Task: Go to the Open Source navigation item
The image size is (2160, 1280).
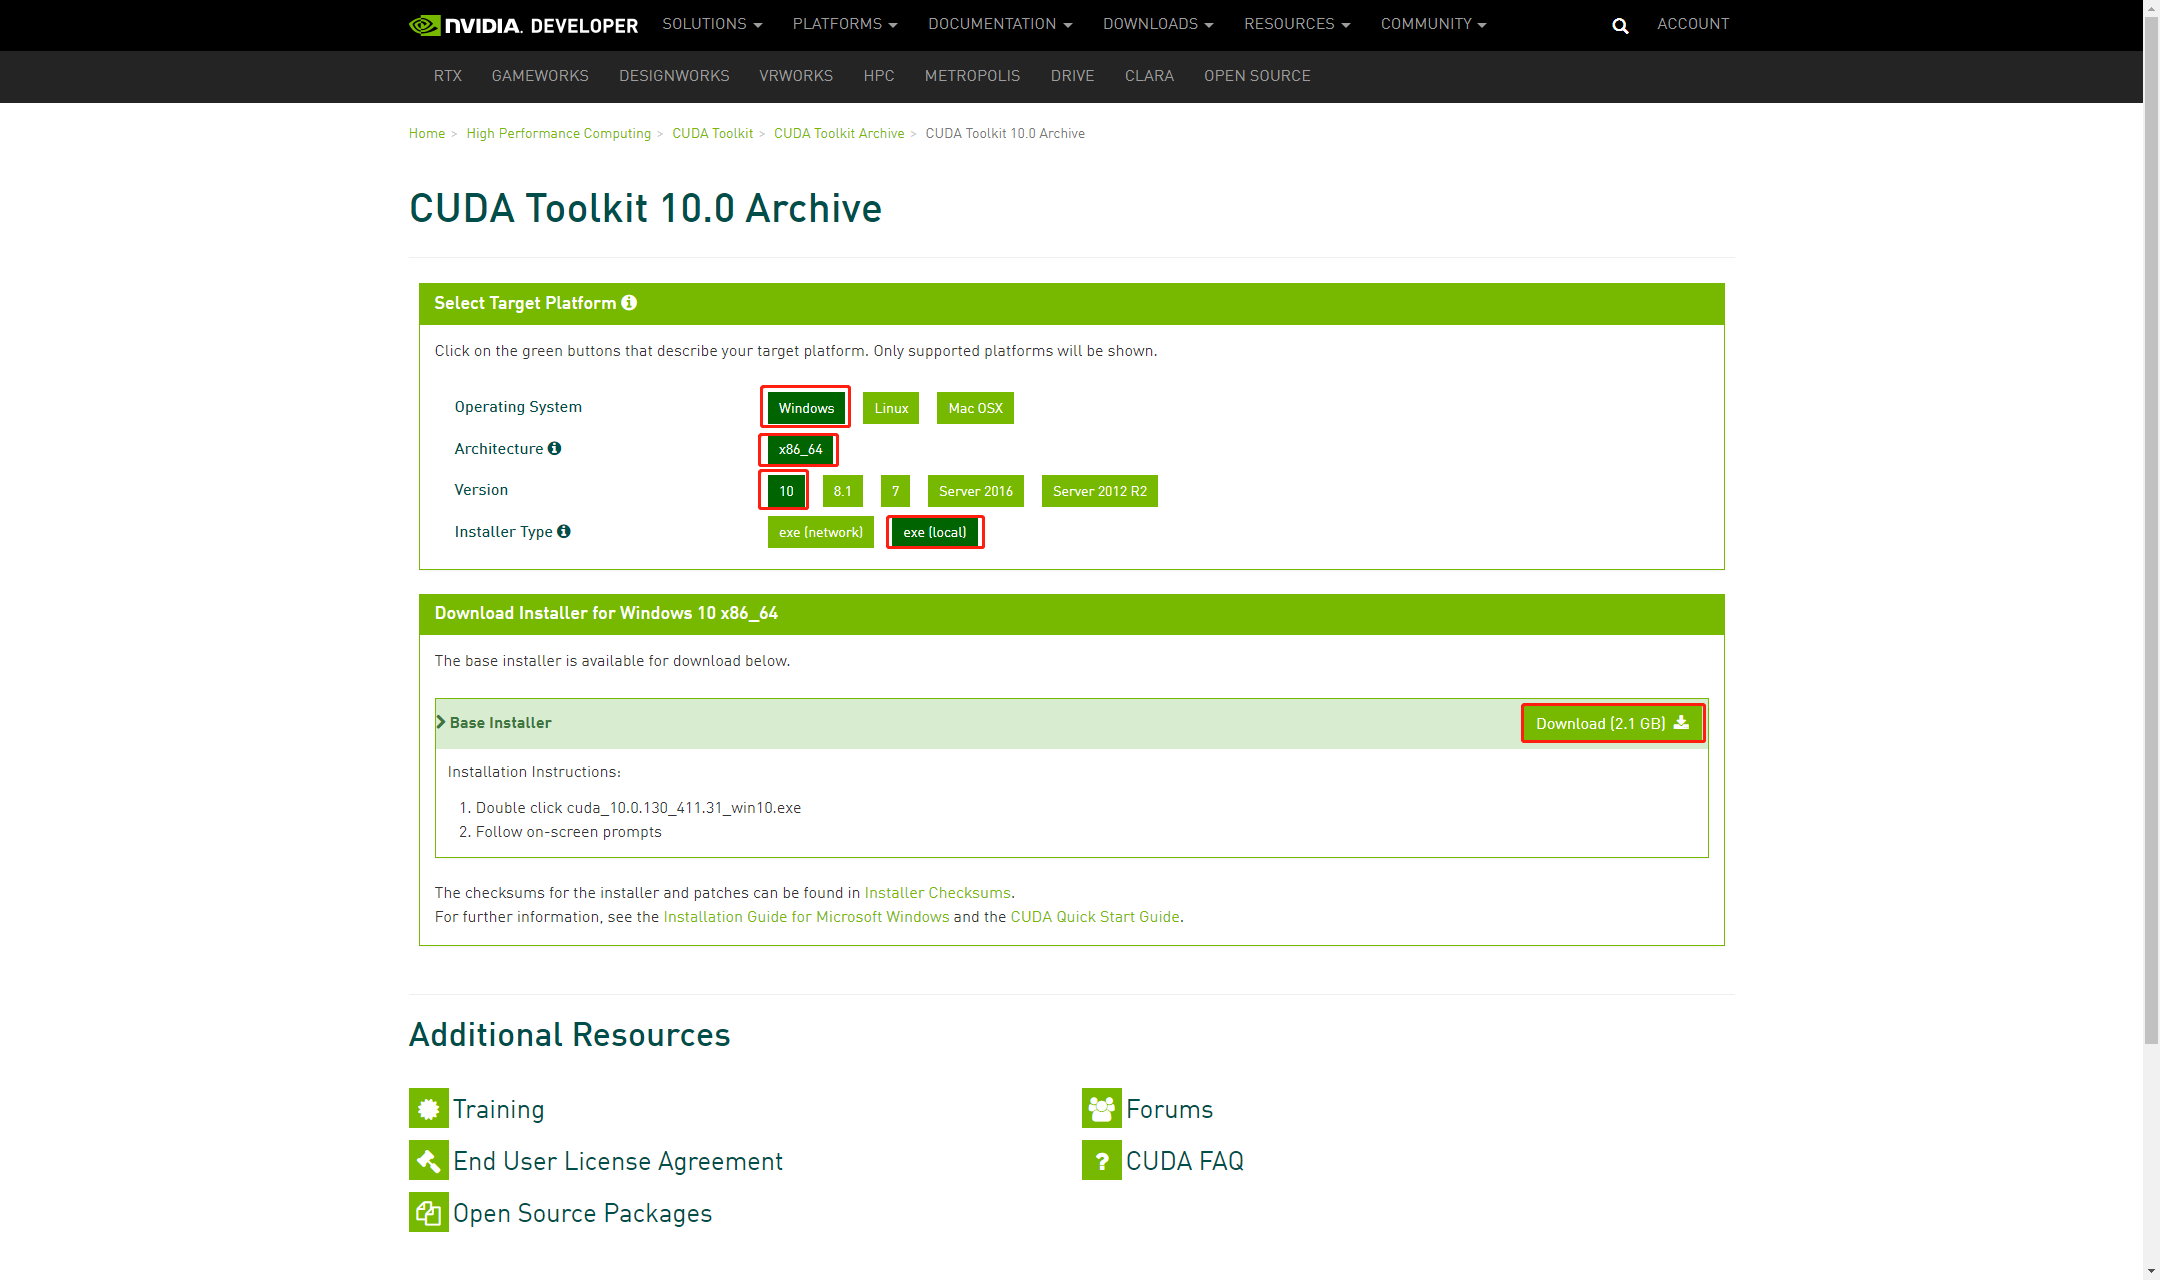Action: coord(1256,76)
